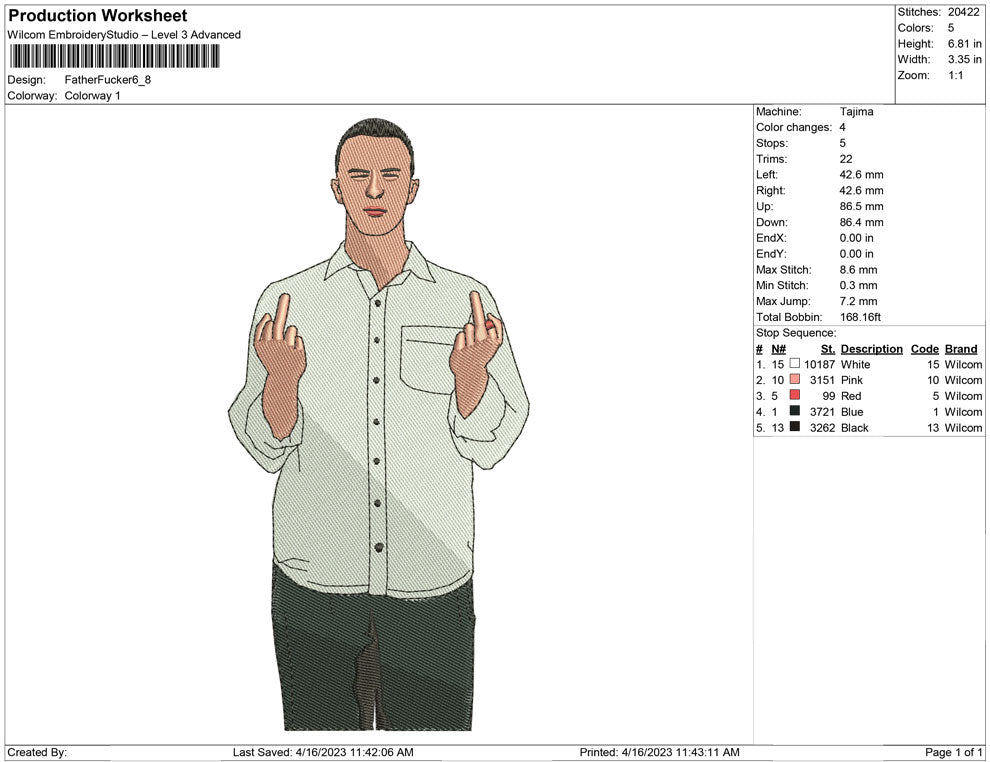Screen dimensions: 990x762
Task: Click the Code column header
Action: coord(924,349)
